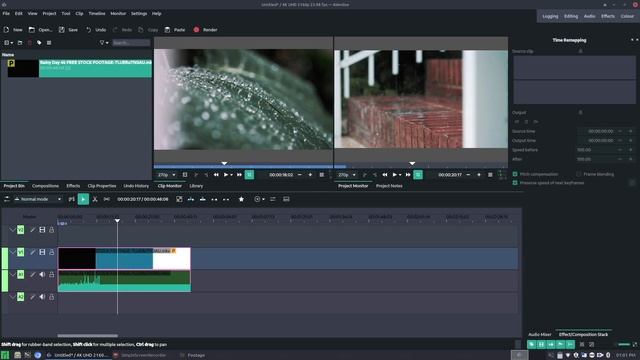Lock the A1 audio track
This screenshot has height=360, width=640.
pos(51,275)
